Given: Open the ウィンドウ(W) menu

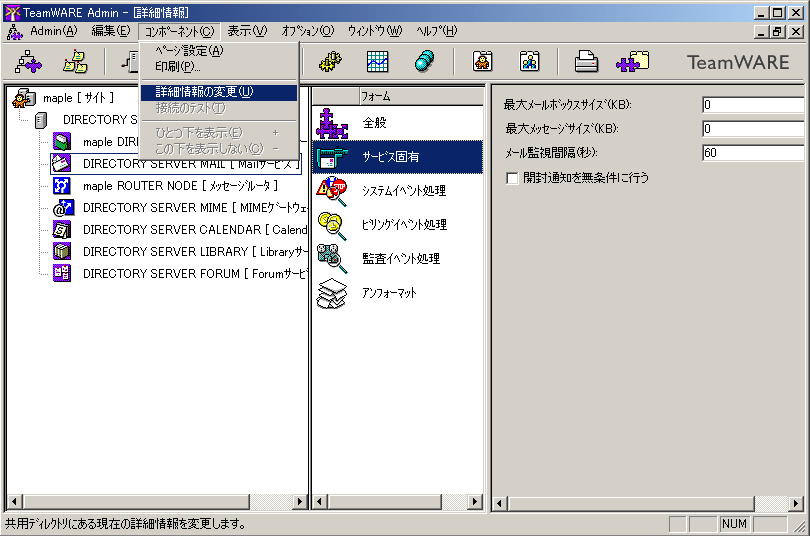Looking at the screenshot, I should coord(375,31).
